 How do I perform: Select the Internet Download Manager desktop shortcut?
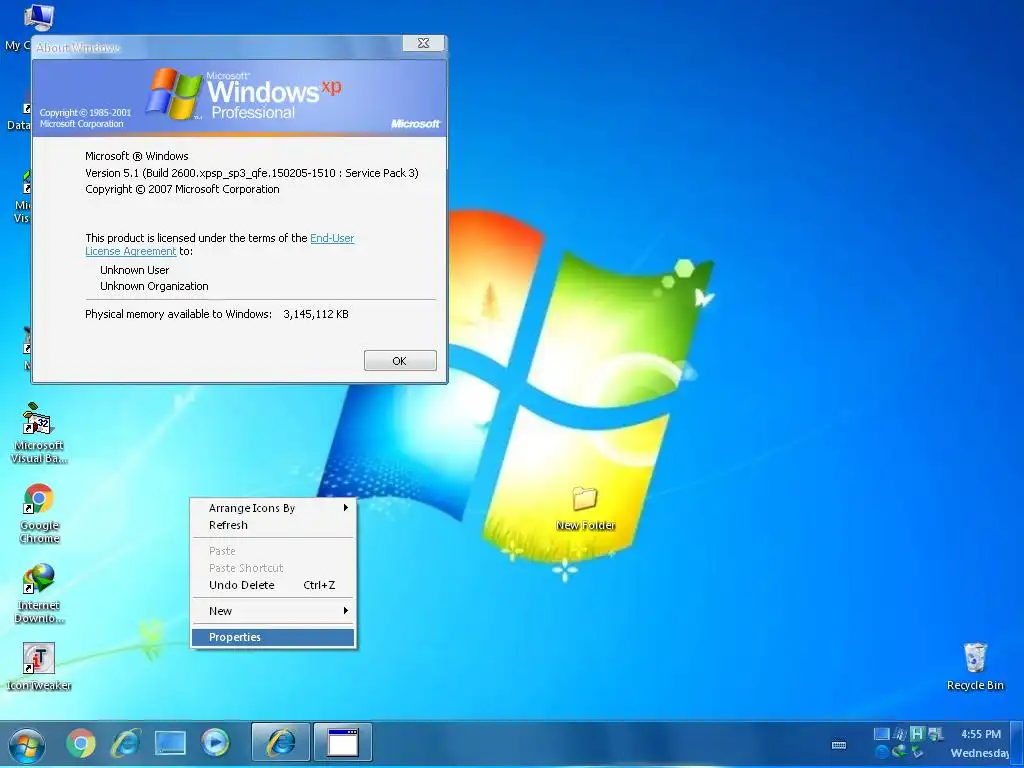39,594
